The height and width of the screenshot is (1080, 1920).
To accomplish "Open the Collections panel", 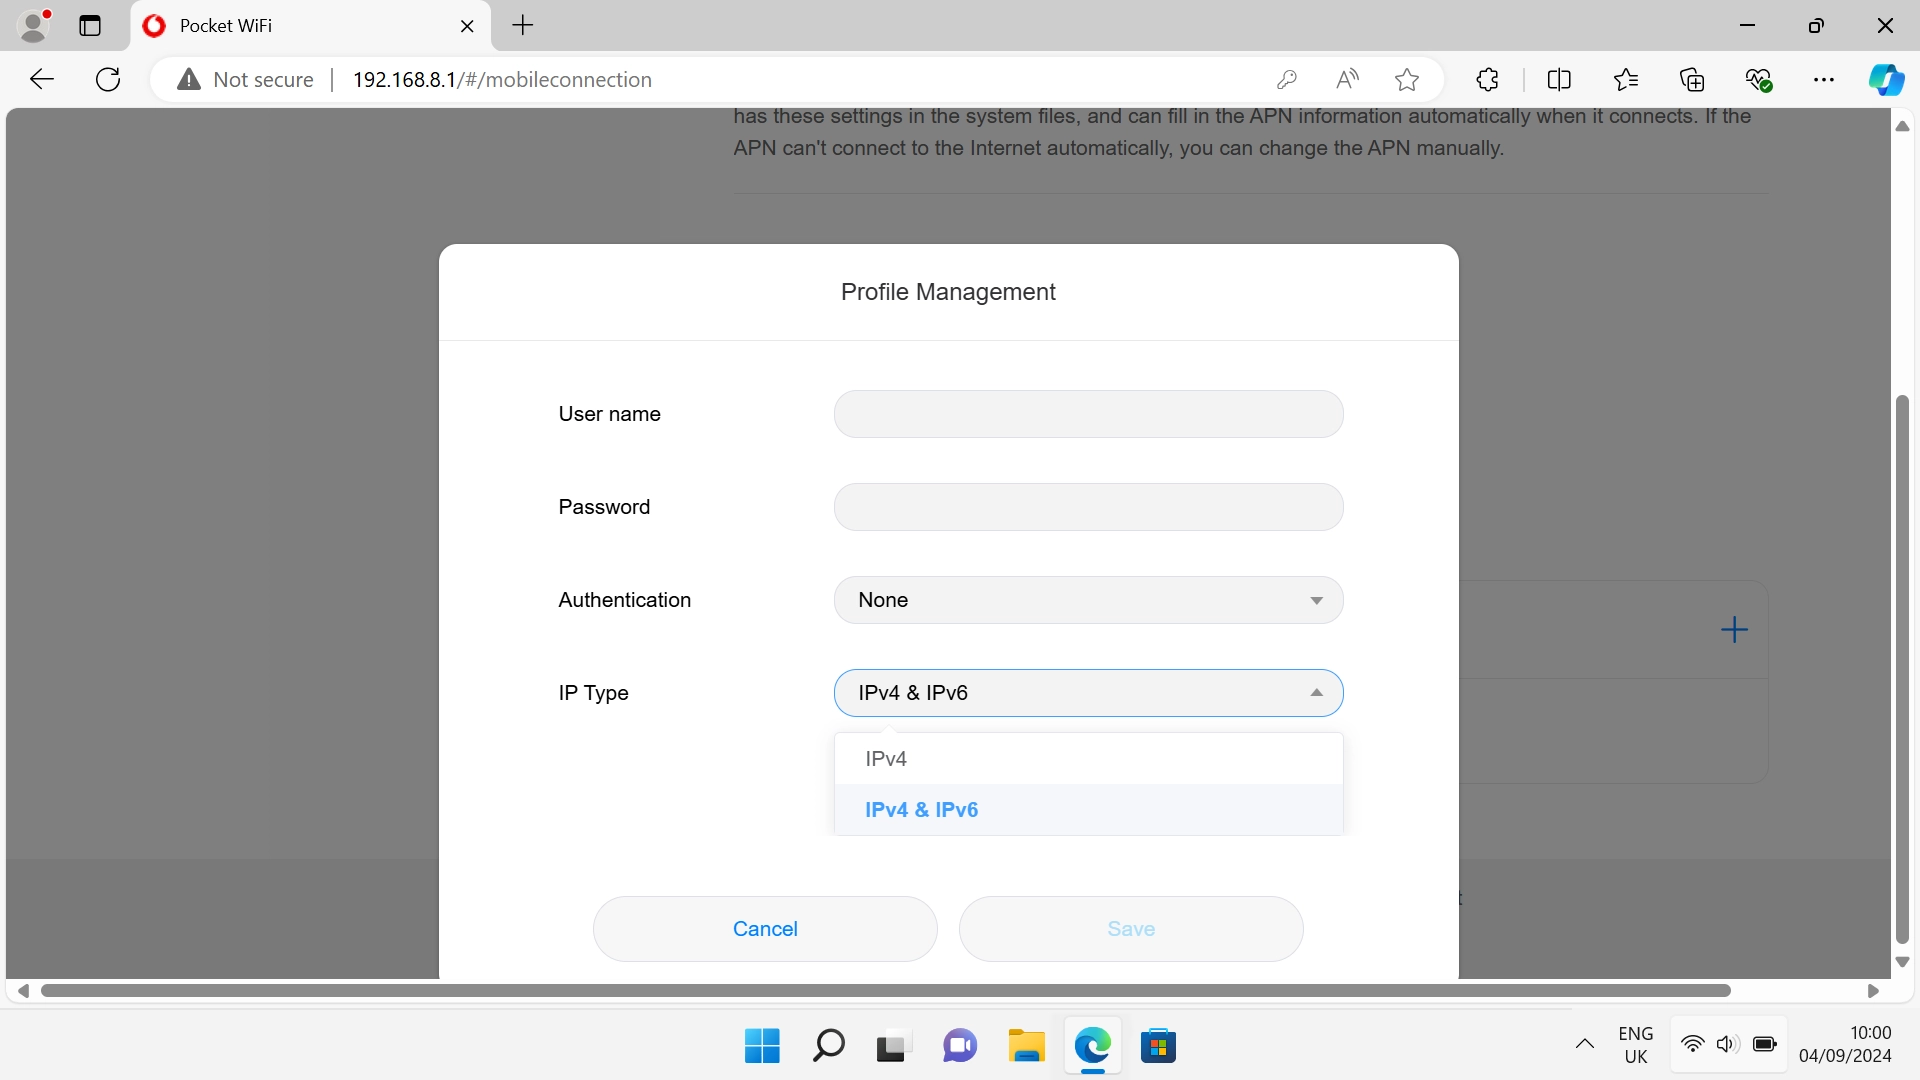I will coord(1693,80).
